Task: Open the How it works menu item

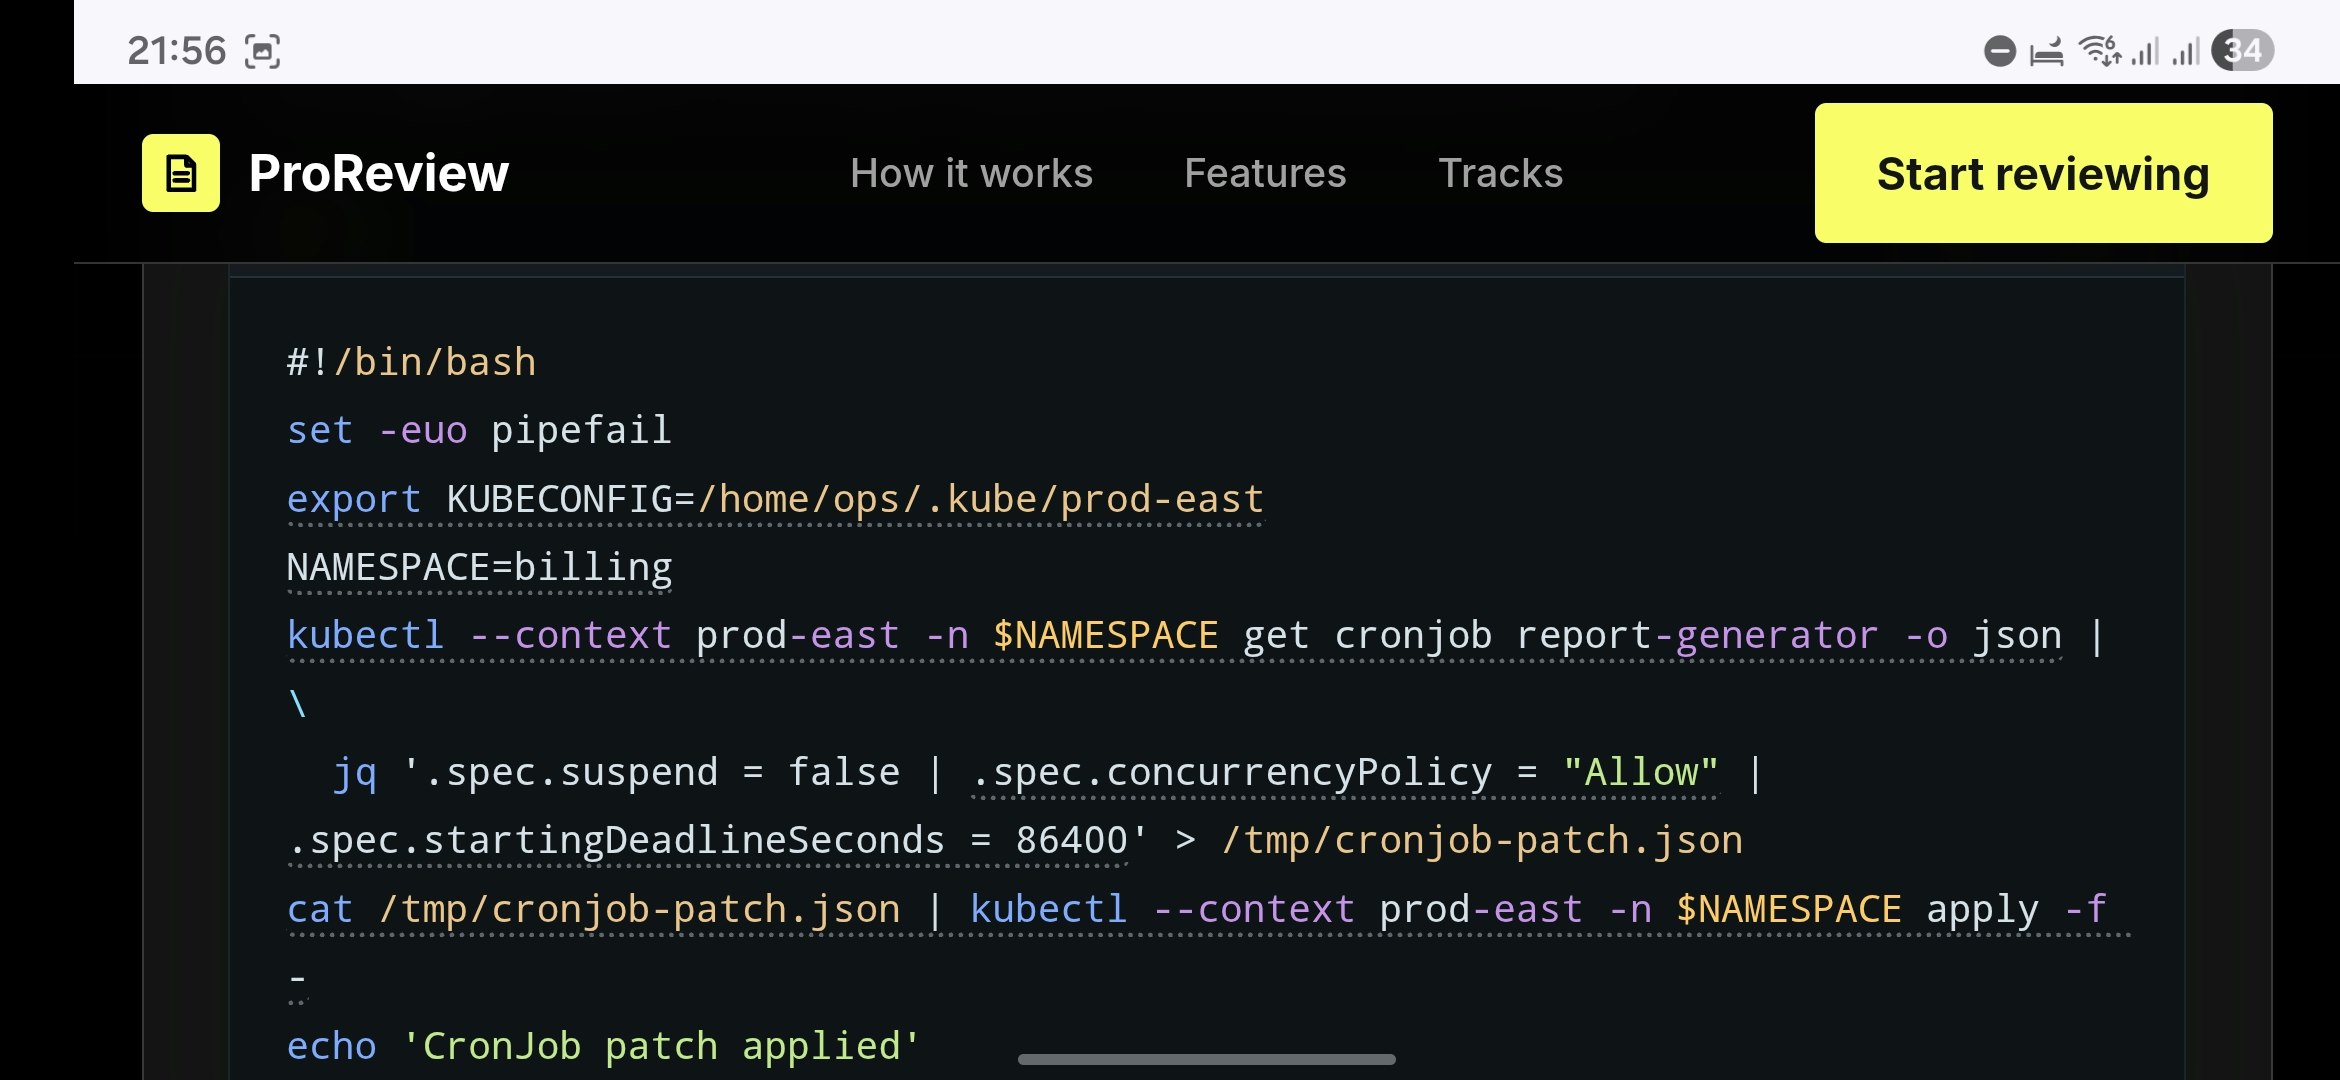Action: (971, 173)
